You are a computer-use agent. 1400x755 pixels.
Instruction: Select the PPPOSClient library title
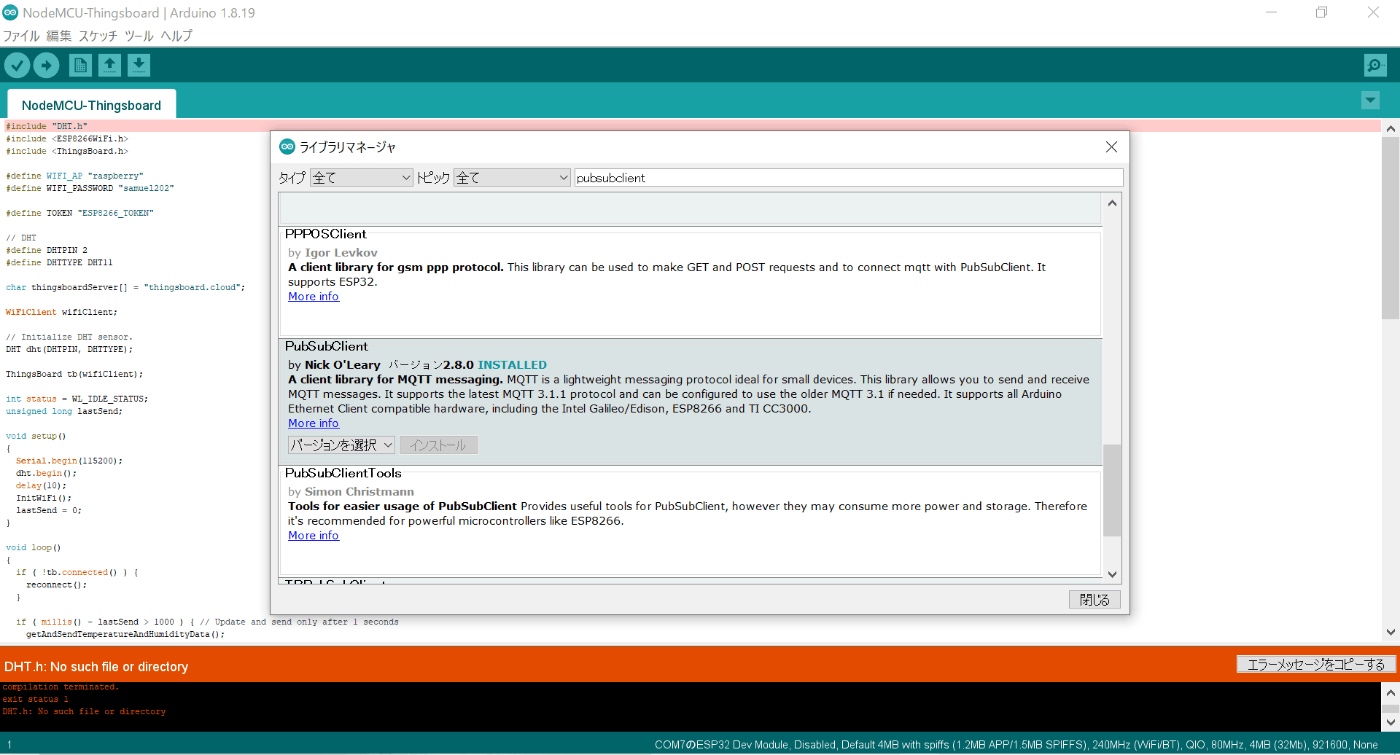326,234
